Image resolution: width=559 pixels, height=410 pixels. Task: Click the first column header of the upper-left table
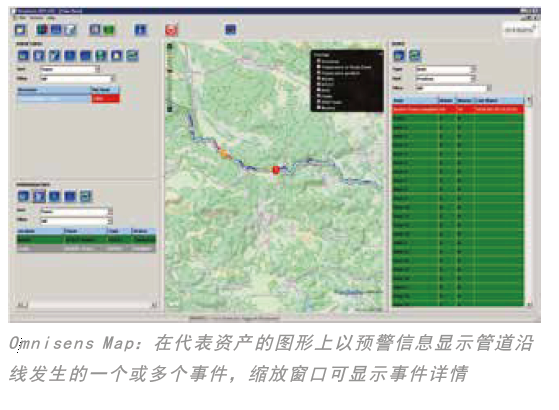click(54, 90)
